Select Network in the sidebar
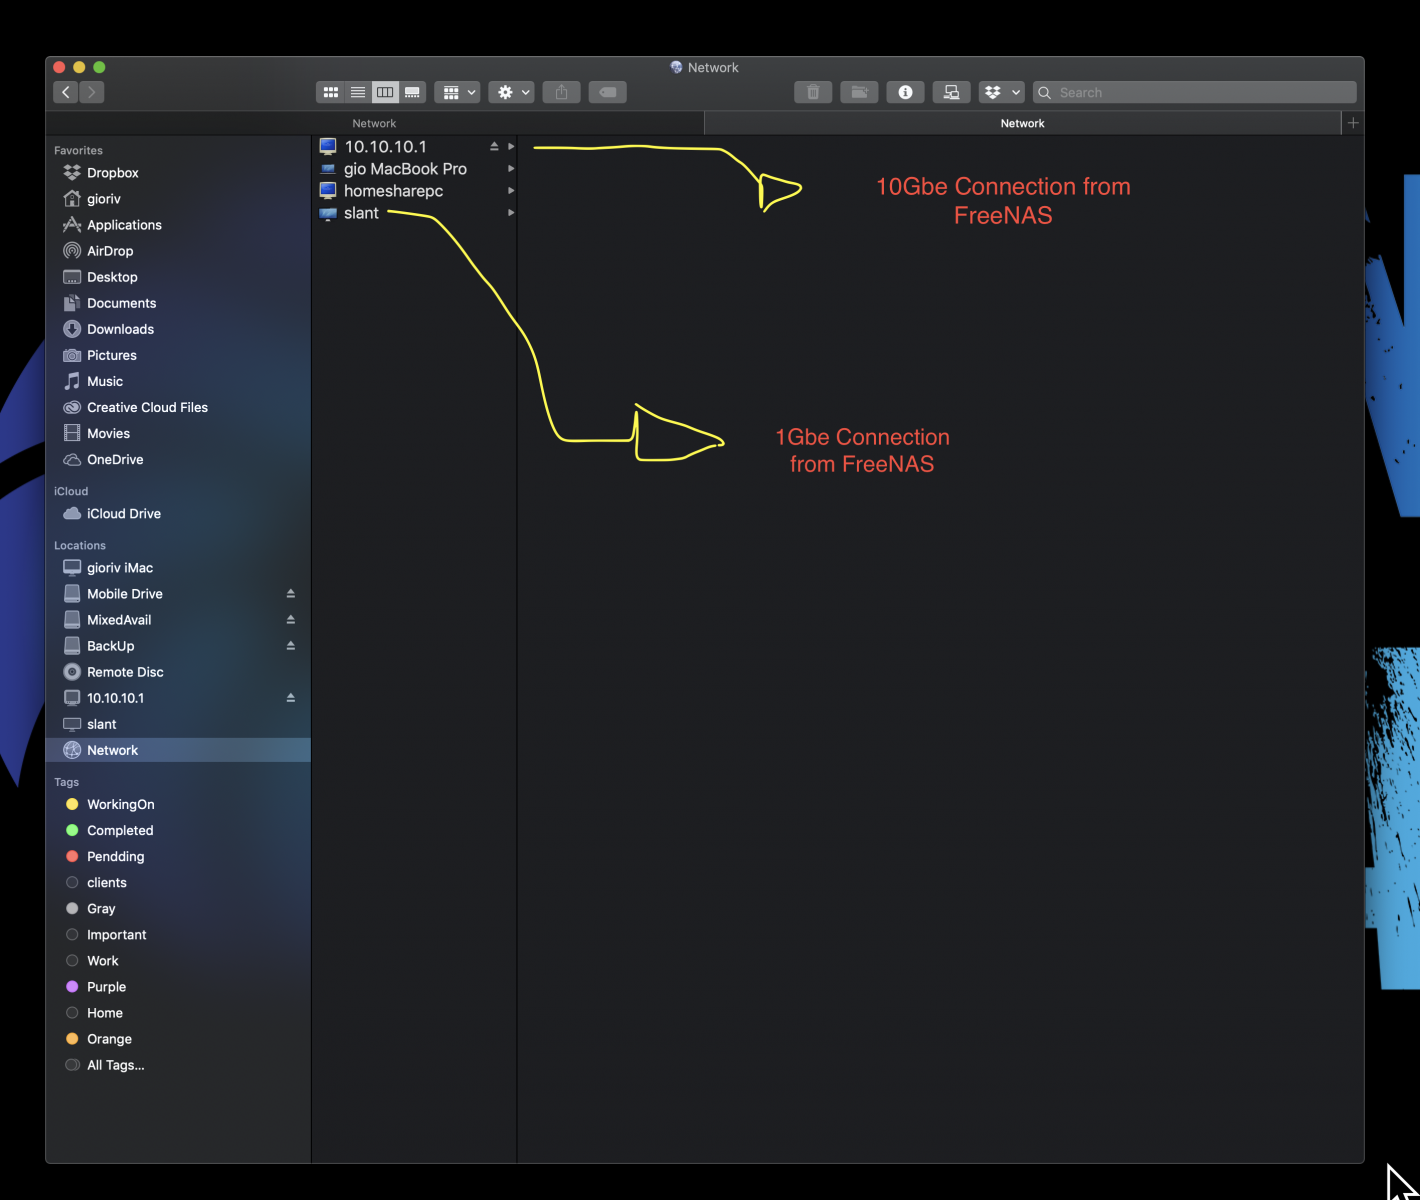 (178, 750)
